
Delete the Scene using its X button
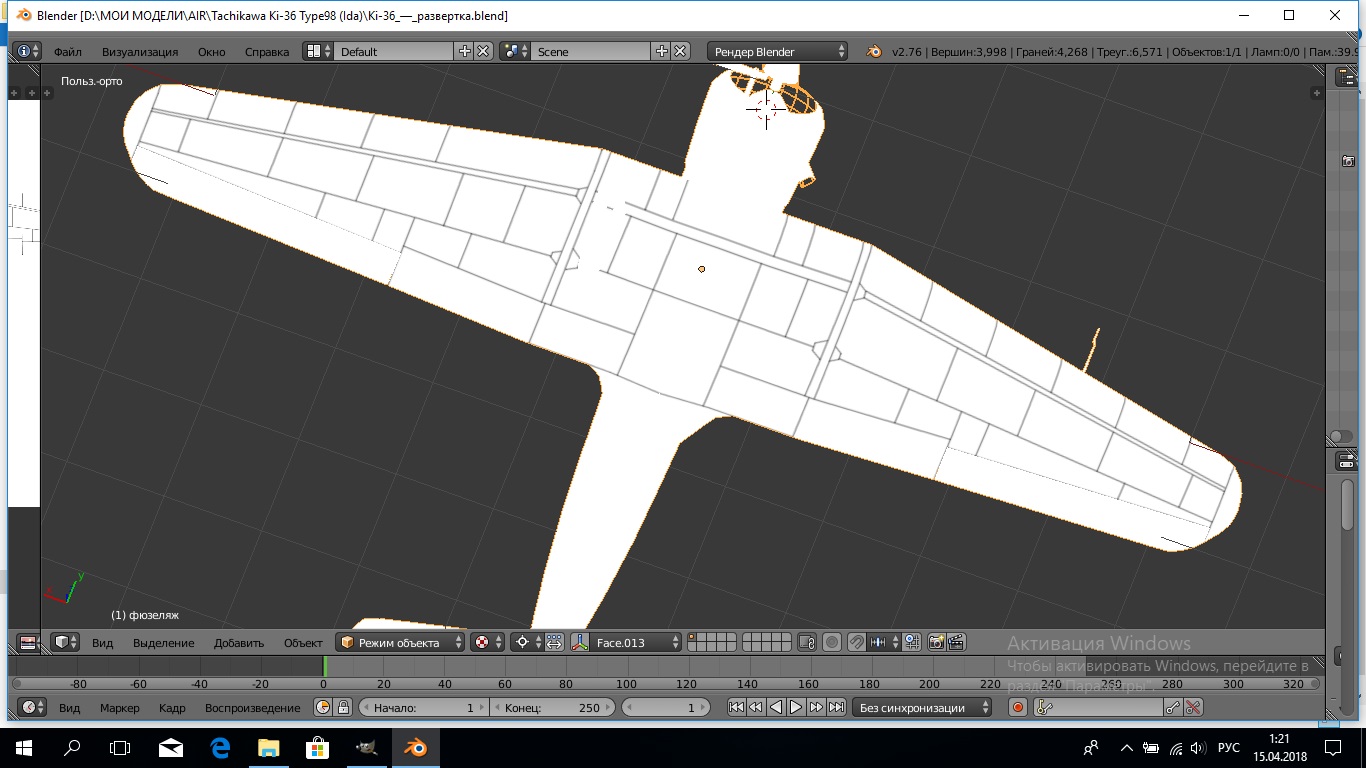pyautogui.click(x=680, y=51)
